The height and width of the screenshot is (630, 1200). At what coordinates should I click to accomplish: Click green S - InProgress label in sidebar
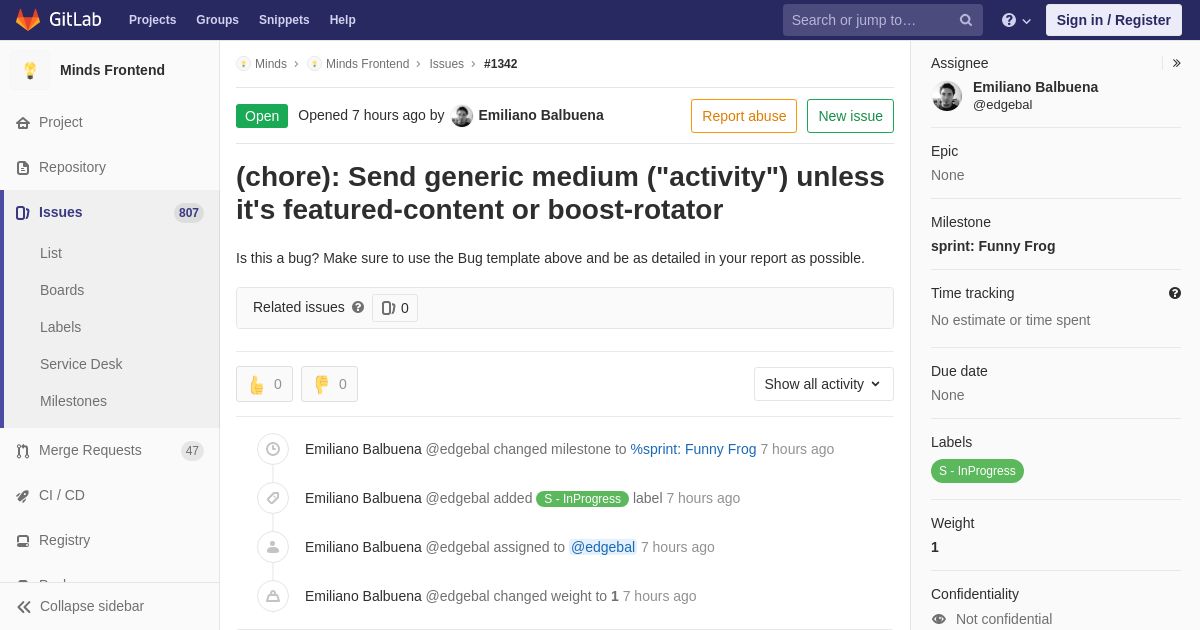[x=977, y=471]
